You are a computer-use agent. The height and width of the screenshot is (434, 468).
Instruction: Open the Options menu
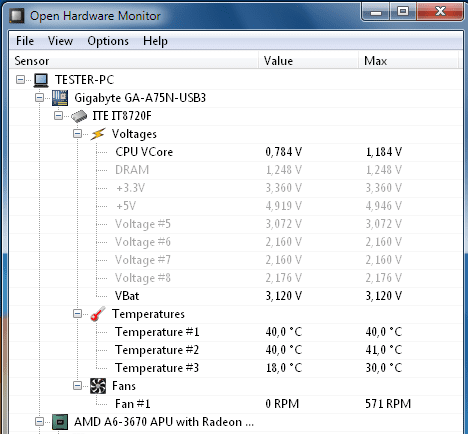(x=108, y=41)
